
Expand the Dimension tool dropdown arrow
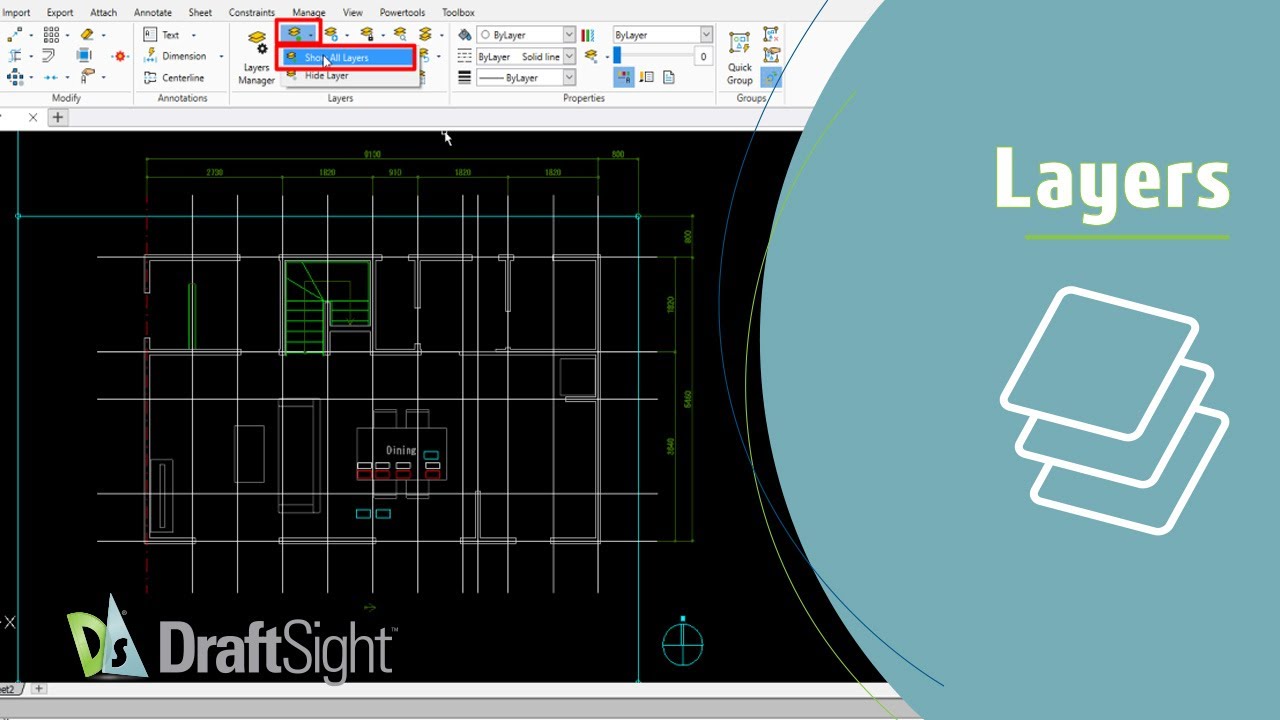(x=221, y=56)
